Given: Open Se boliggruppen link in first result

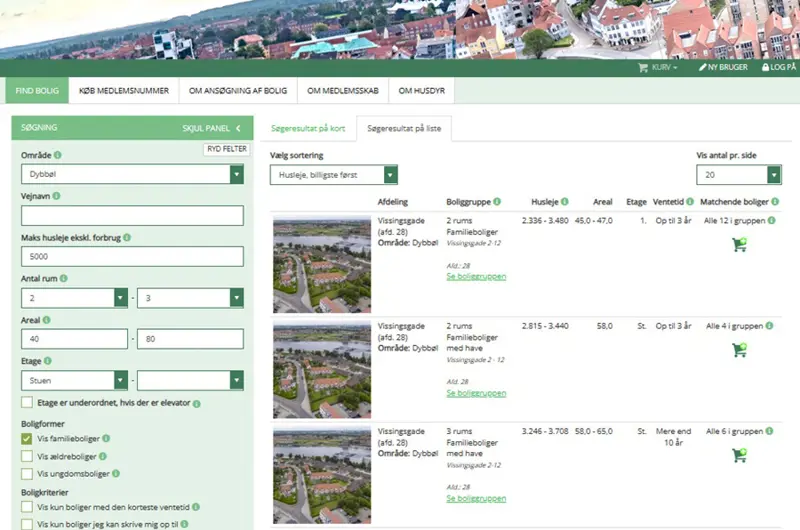Looking at the screenshot, I should (475, 277).
